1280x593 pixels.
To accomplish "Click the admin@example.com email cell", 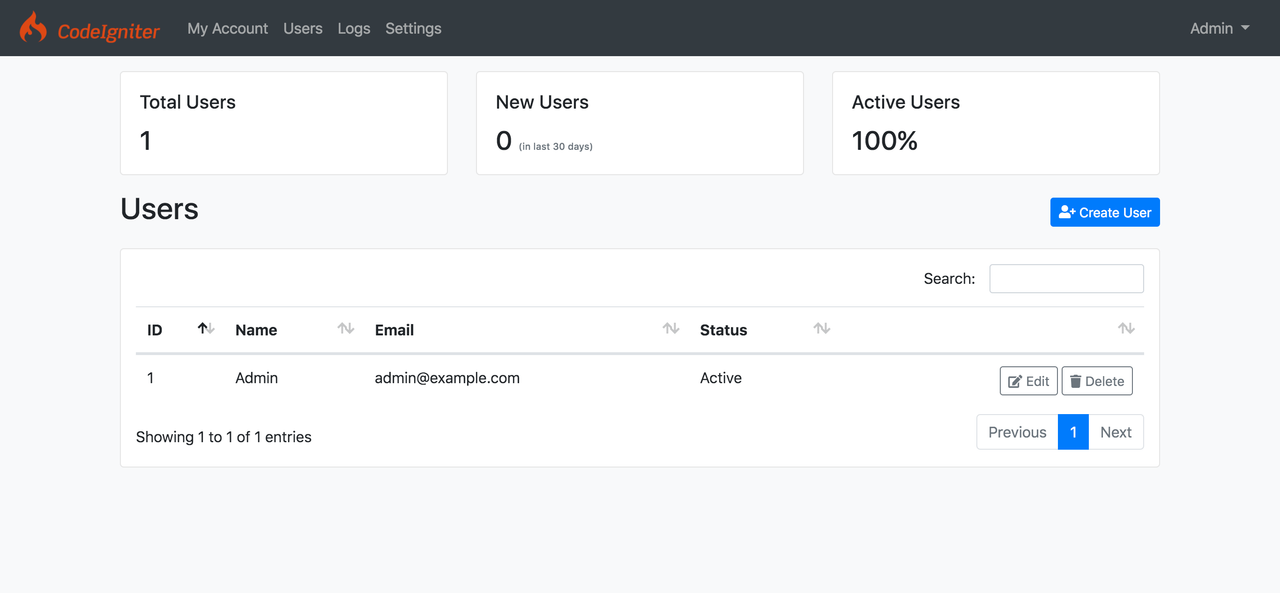I will click(447, 378).
